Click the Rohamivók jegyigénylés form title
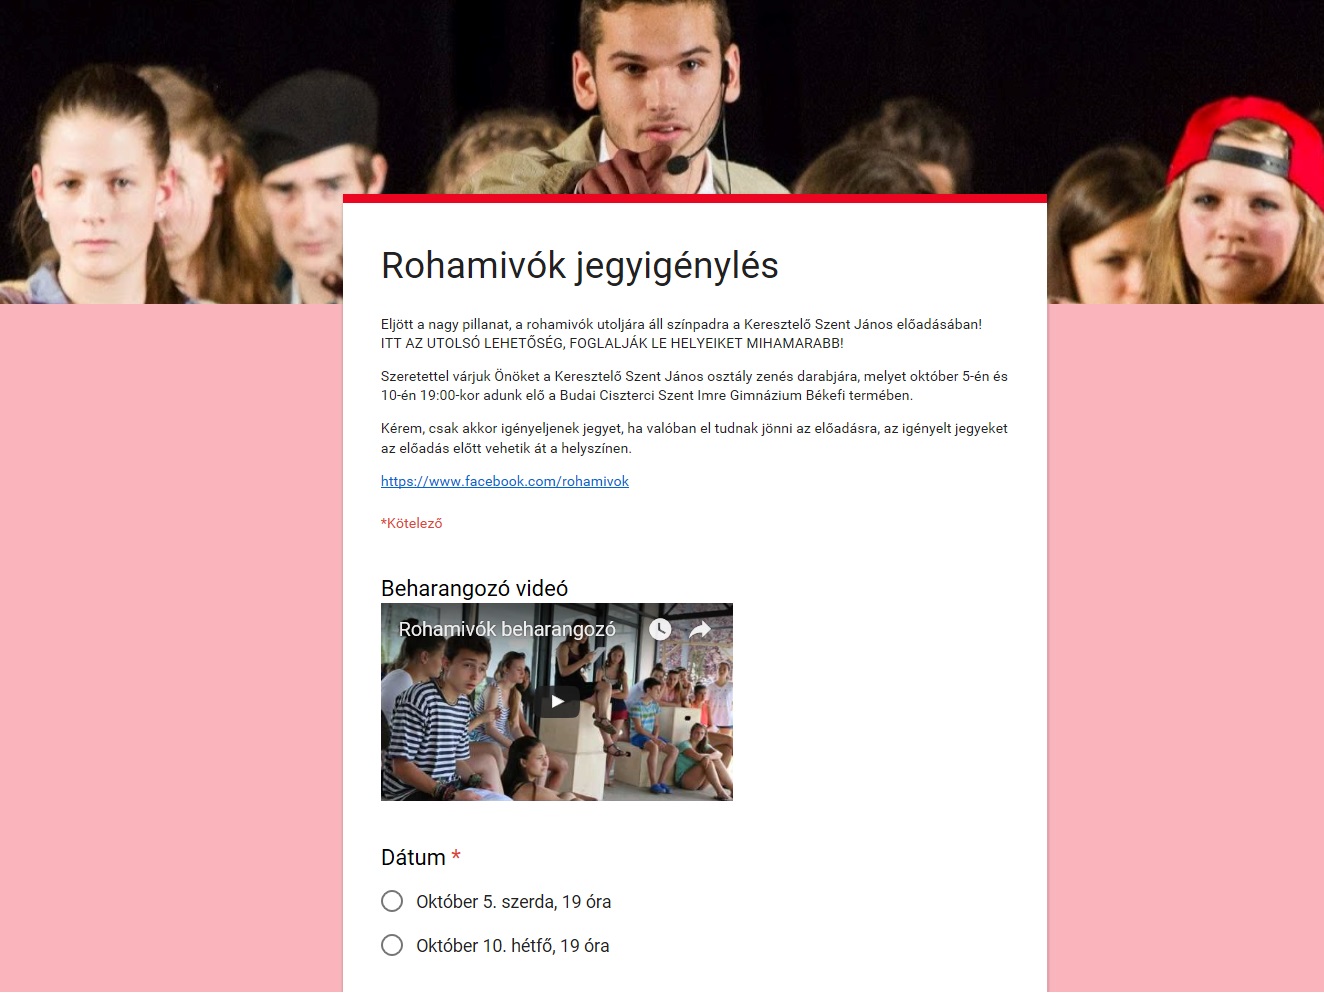This screenshot has width=1324, height=993. 580,266
